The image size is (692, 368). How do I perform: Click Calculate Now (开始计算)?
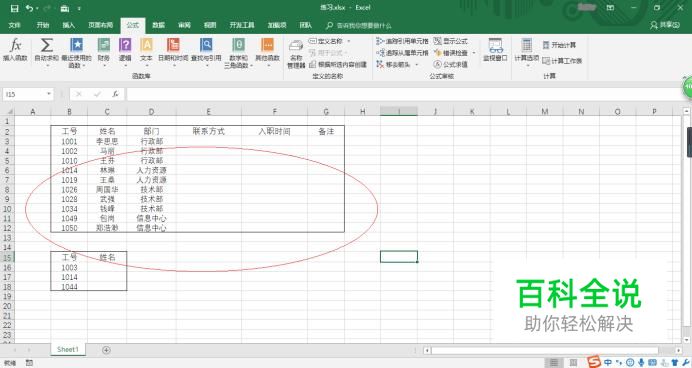(559, 45)
